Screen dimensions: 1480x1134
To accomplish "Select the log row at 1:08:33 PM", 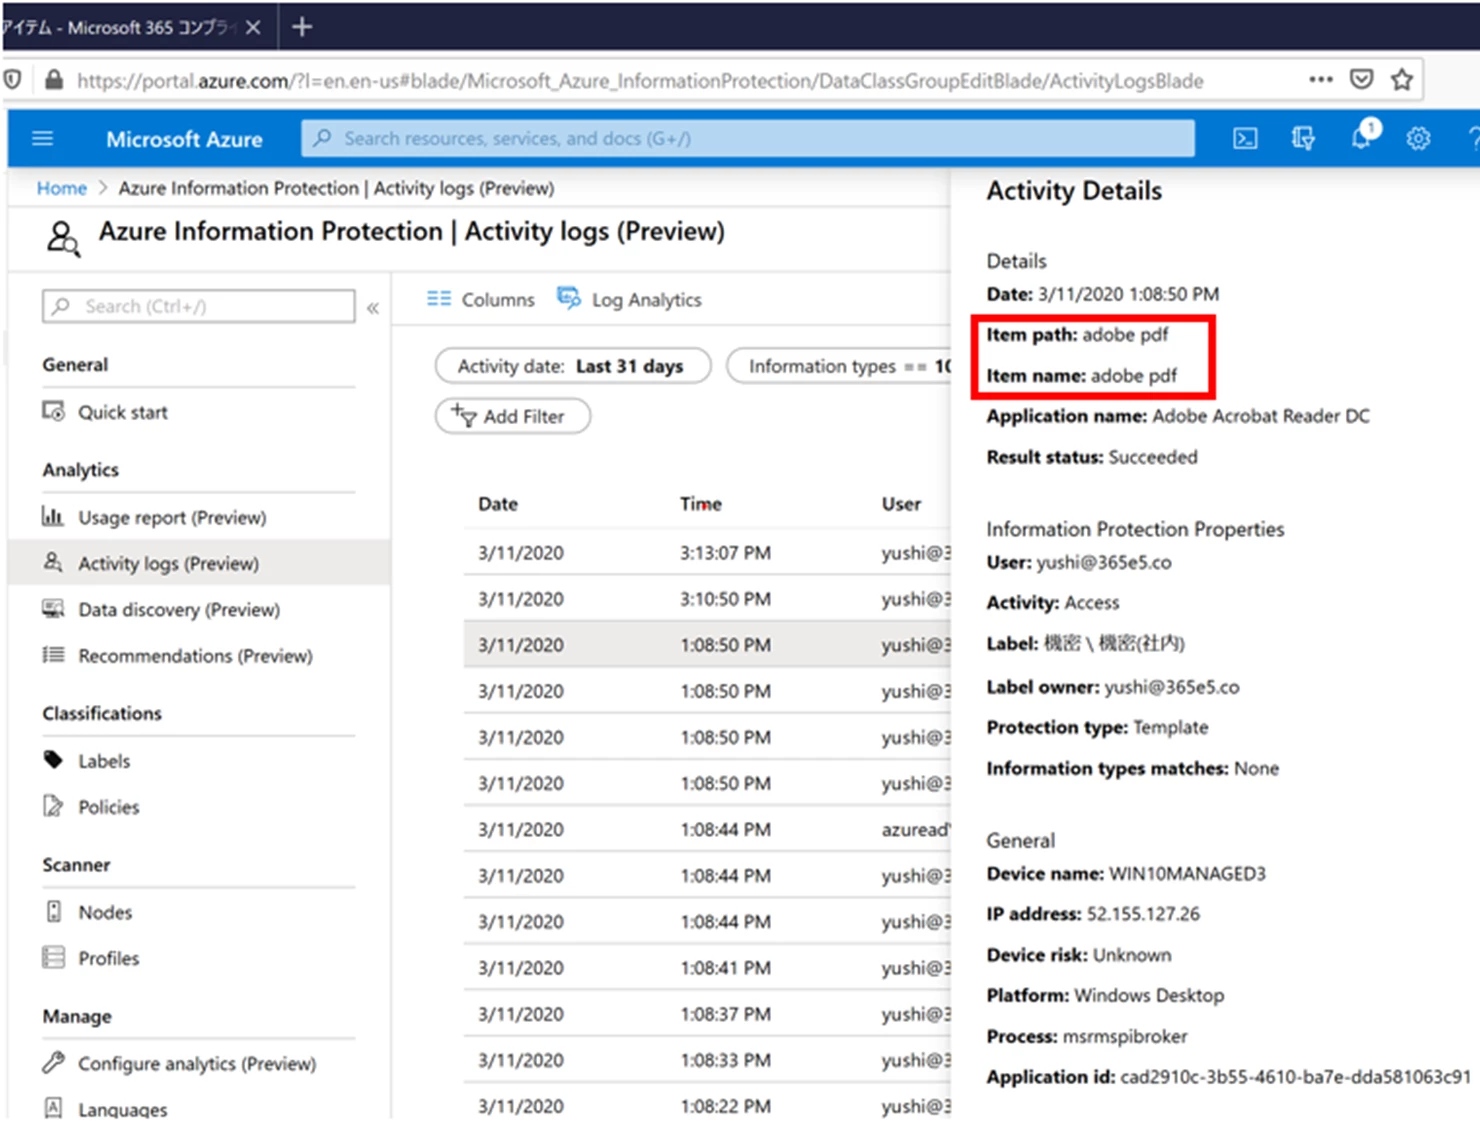I will 707,1060.
